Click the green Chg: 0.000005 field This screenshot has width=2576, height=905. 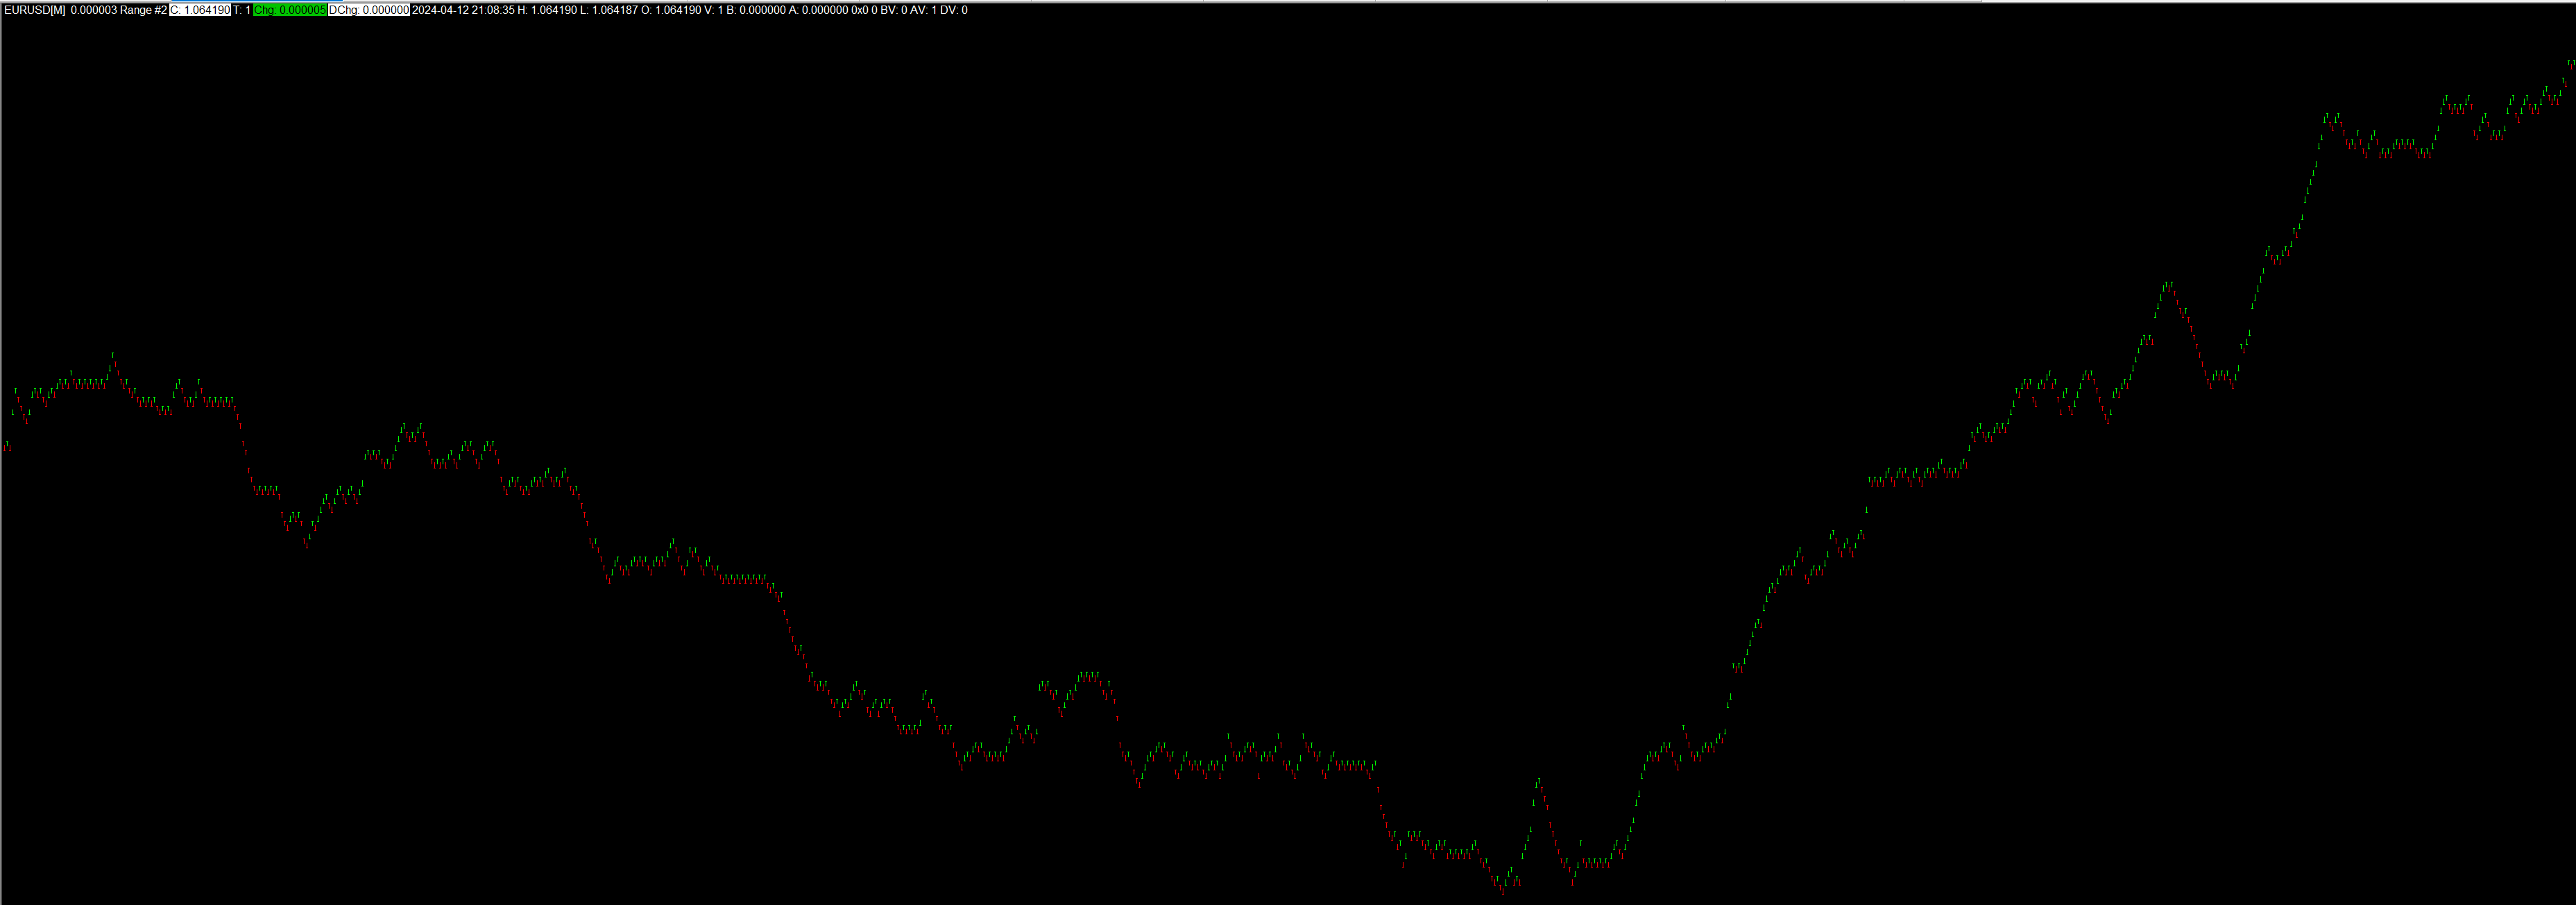[x=289, y=10]
